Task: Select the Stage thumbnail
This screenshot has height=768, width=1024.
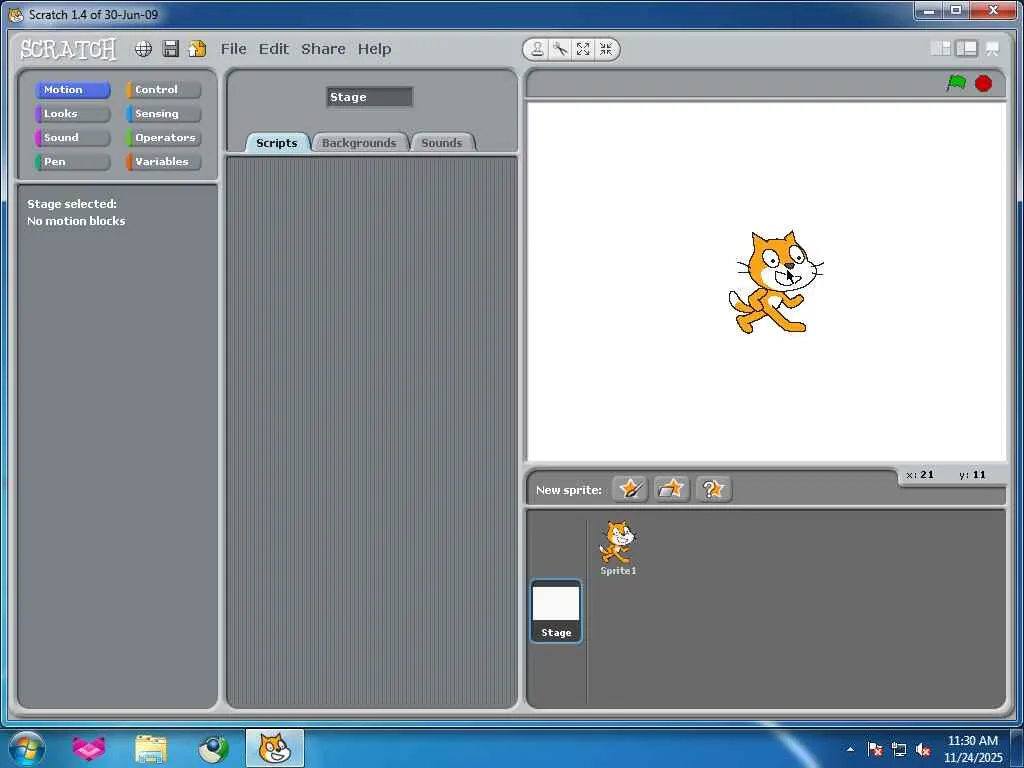Action: pos(556,611)
